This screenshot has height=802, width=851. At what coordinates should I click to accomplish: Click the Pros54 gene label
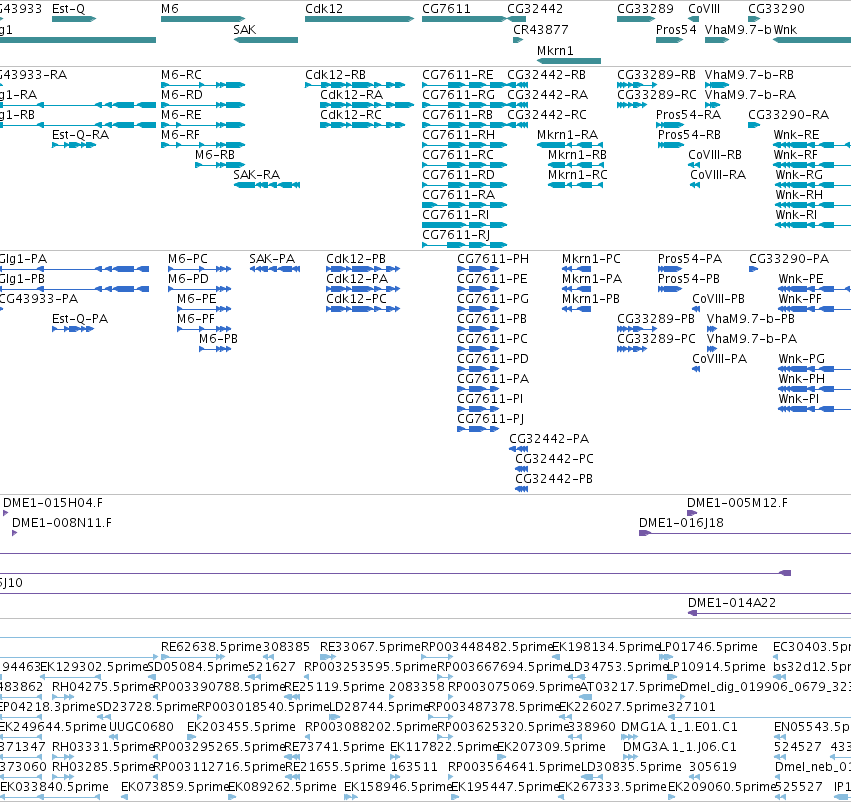(676, 30)
